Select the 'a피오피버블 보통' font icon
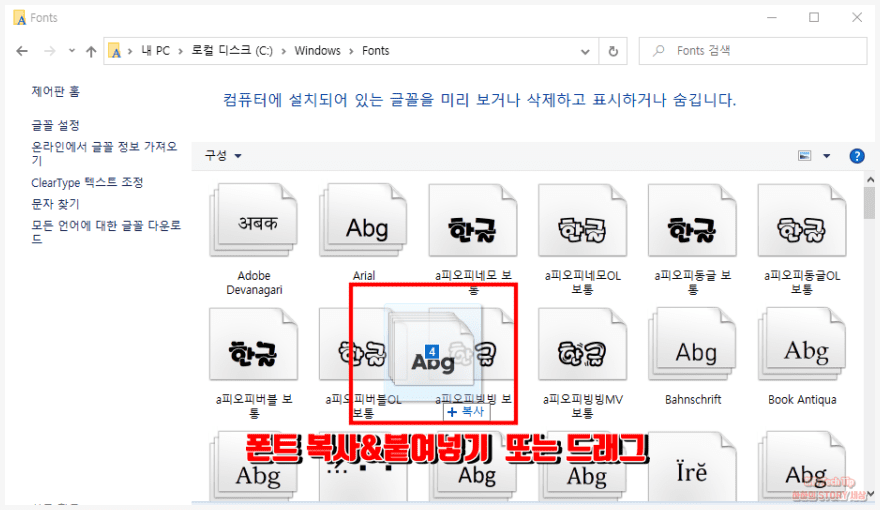 coord(254,344)
